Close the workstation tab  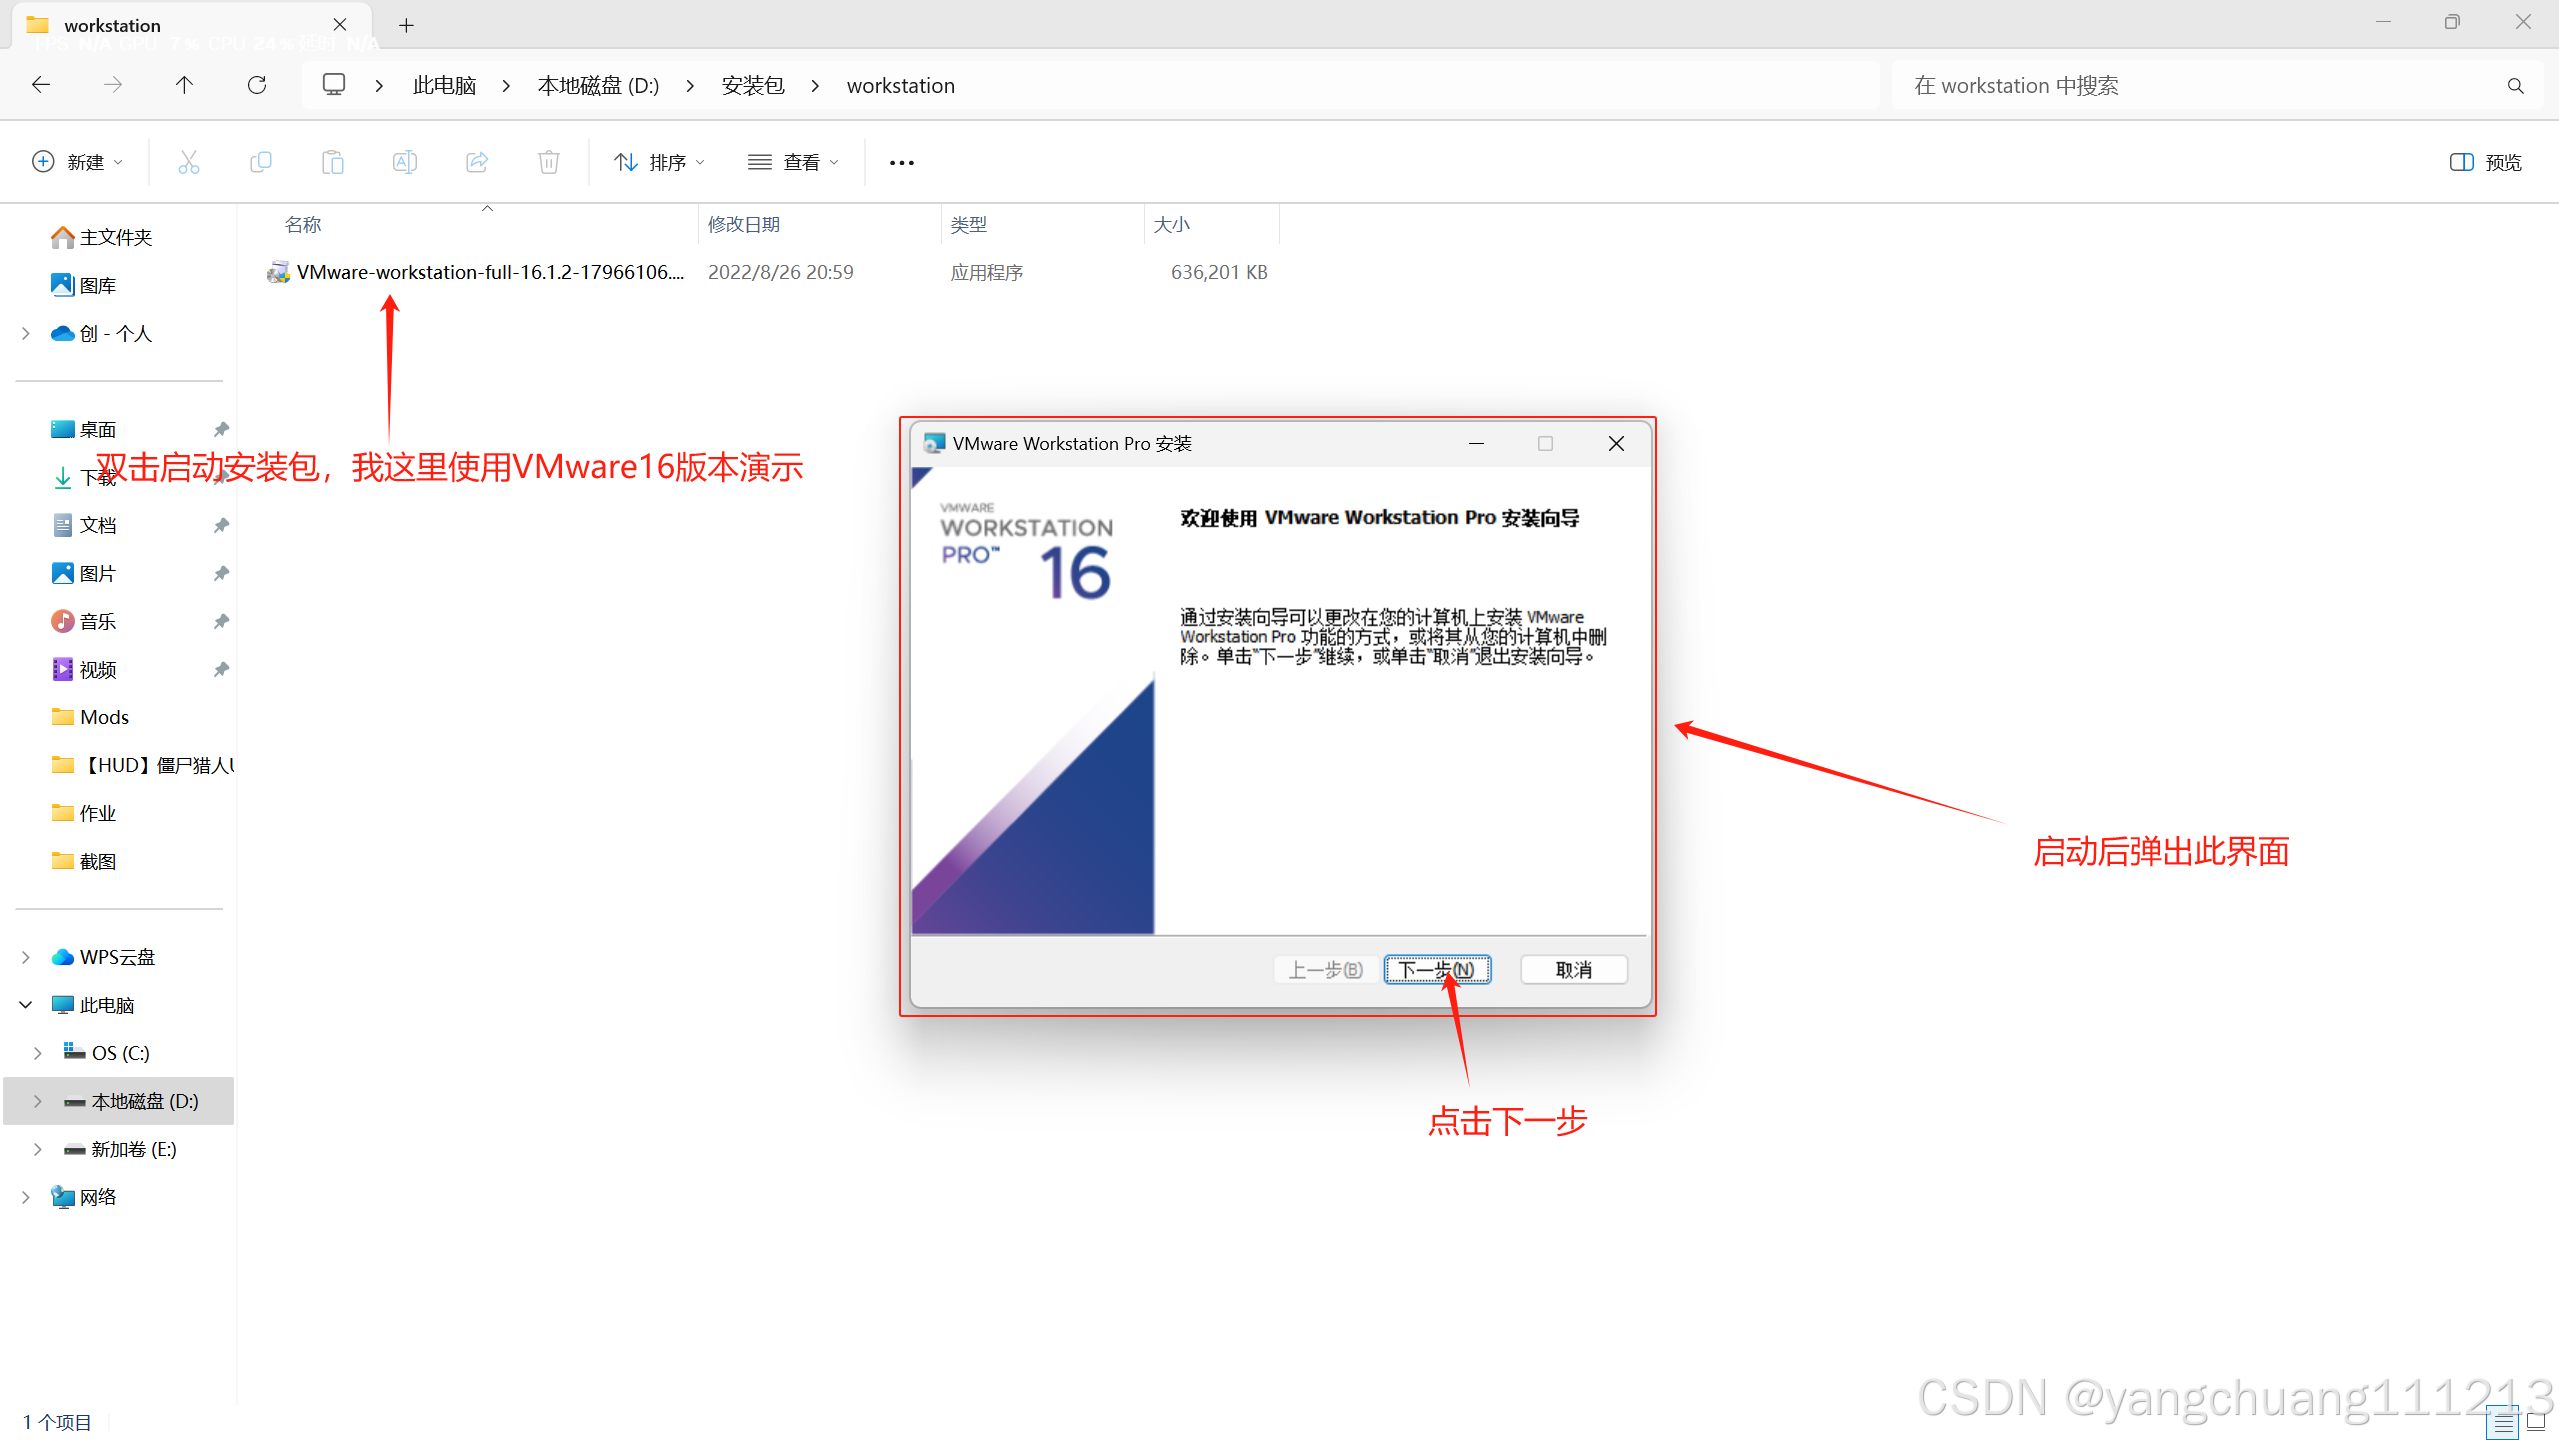point(340,25)
